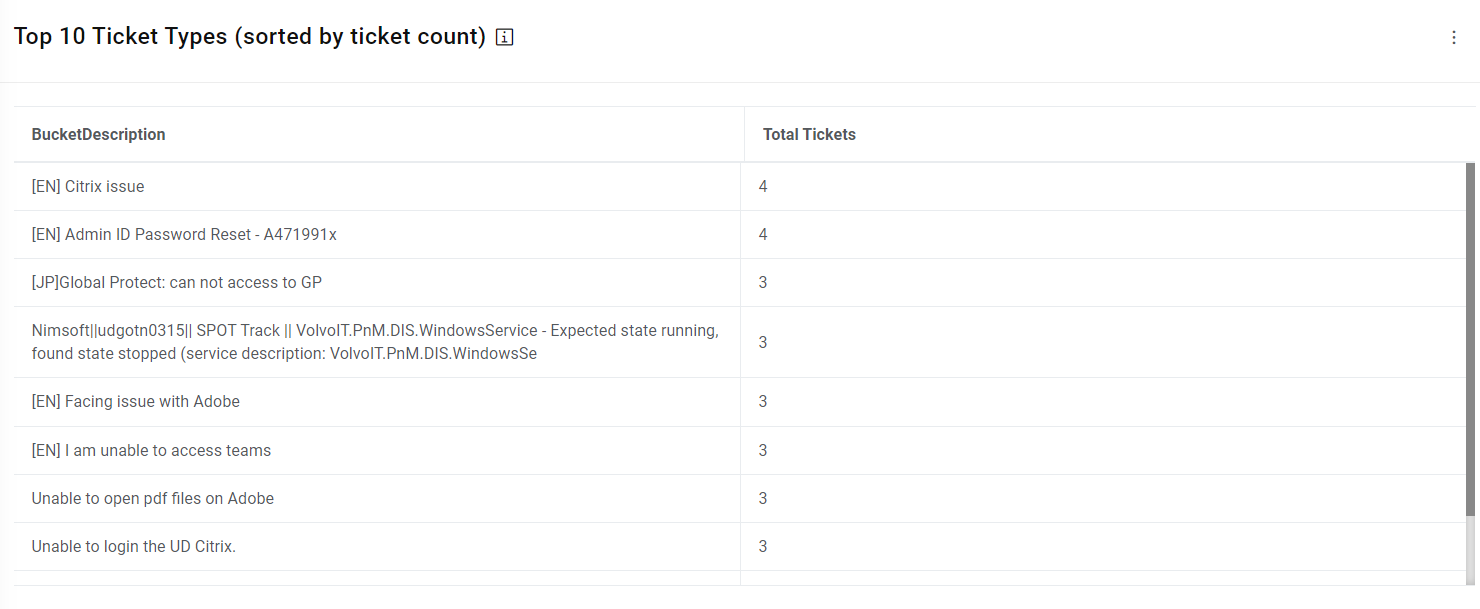
Task: Click the info icon beside the title
Action: 505,38
